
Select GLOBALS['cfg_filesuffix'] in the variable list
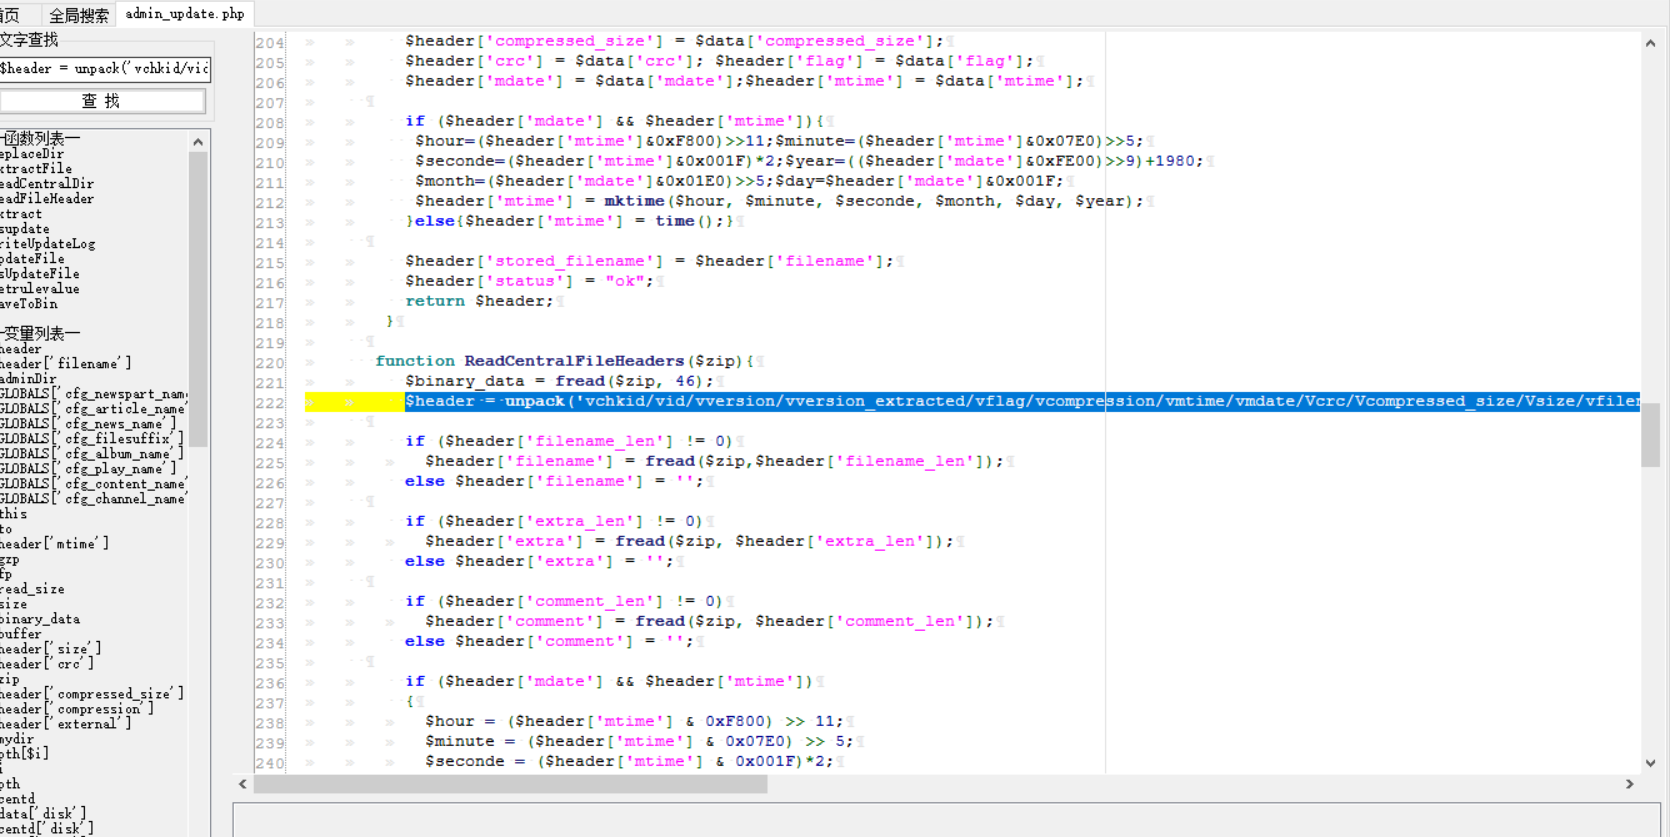pos(92,439)
